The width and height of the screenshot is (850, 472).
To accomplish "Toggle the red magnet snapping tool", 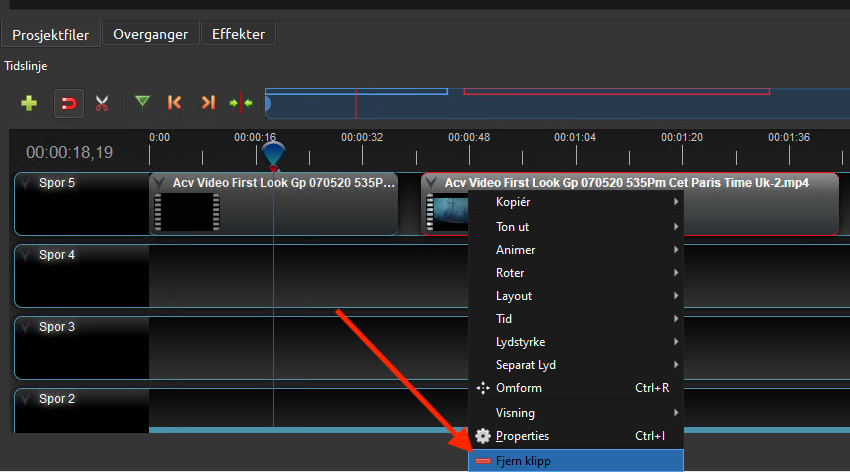I will coord(68,102).
